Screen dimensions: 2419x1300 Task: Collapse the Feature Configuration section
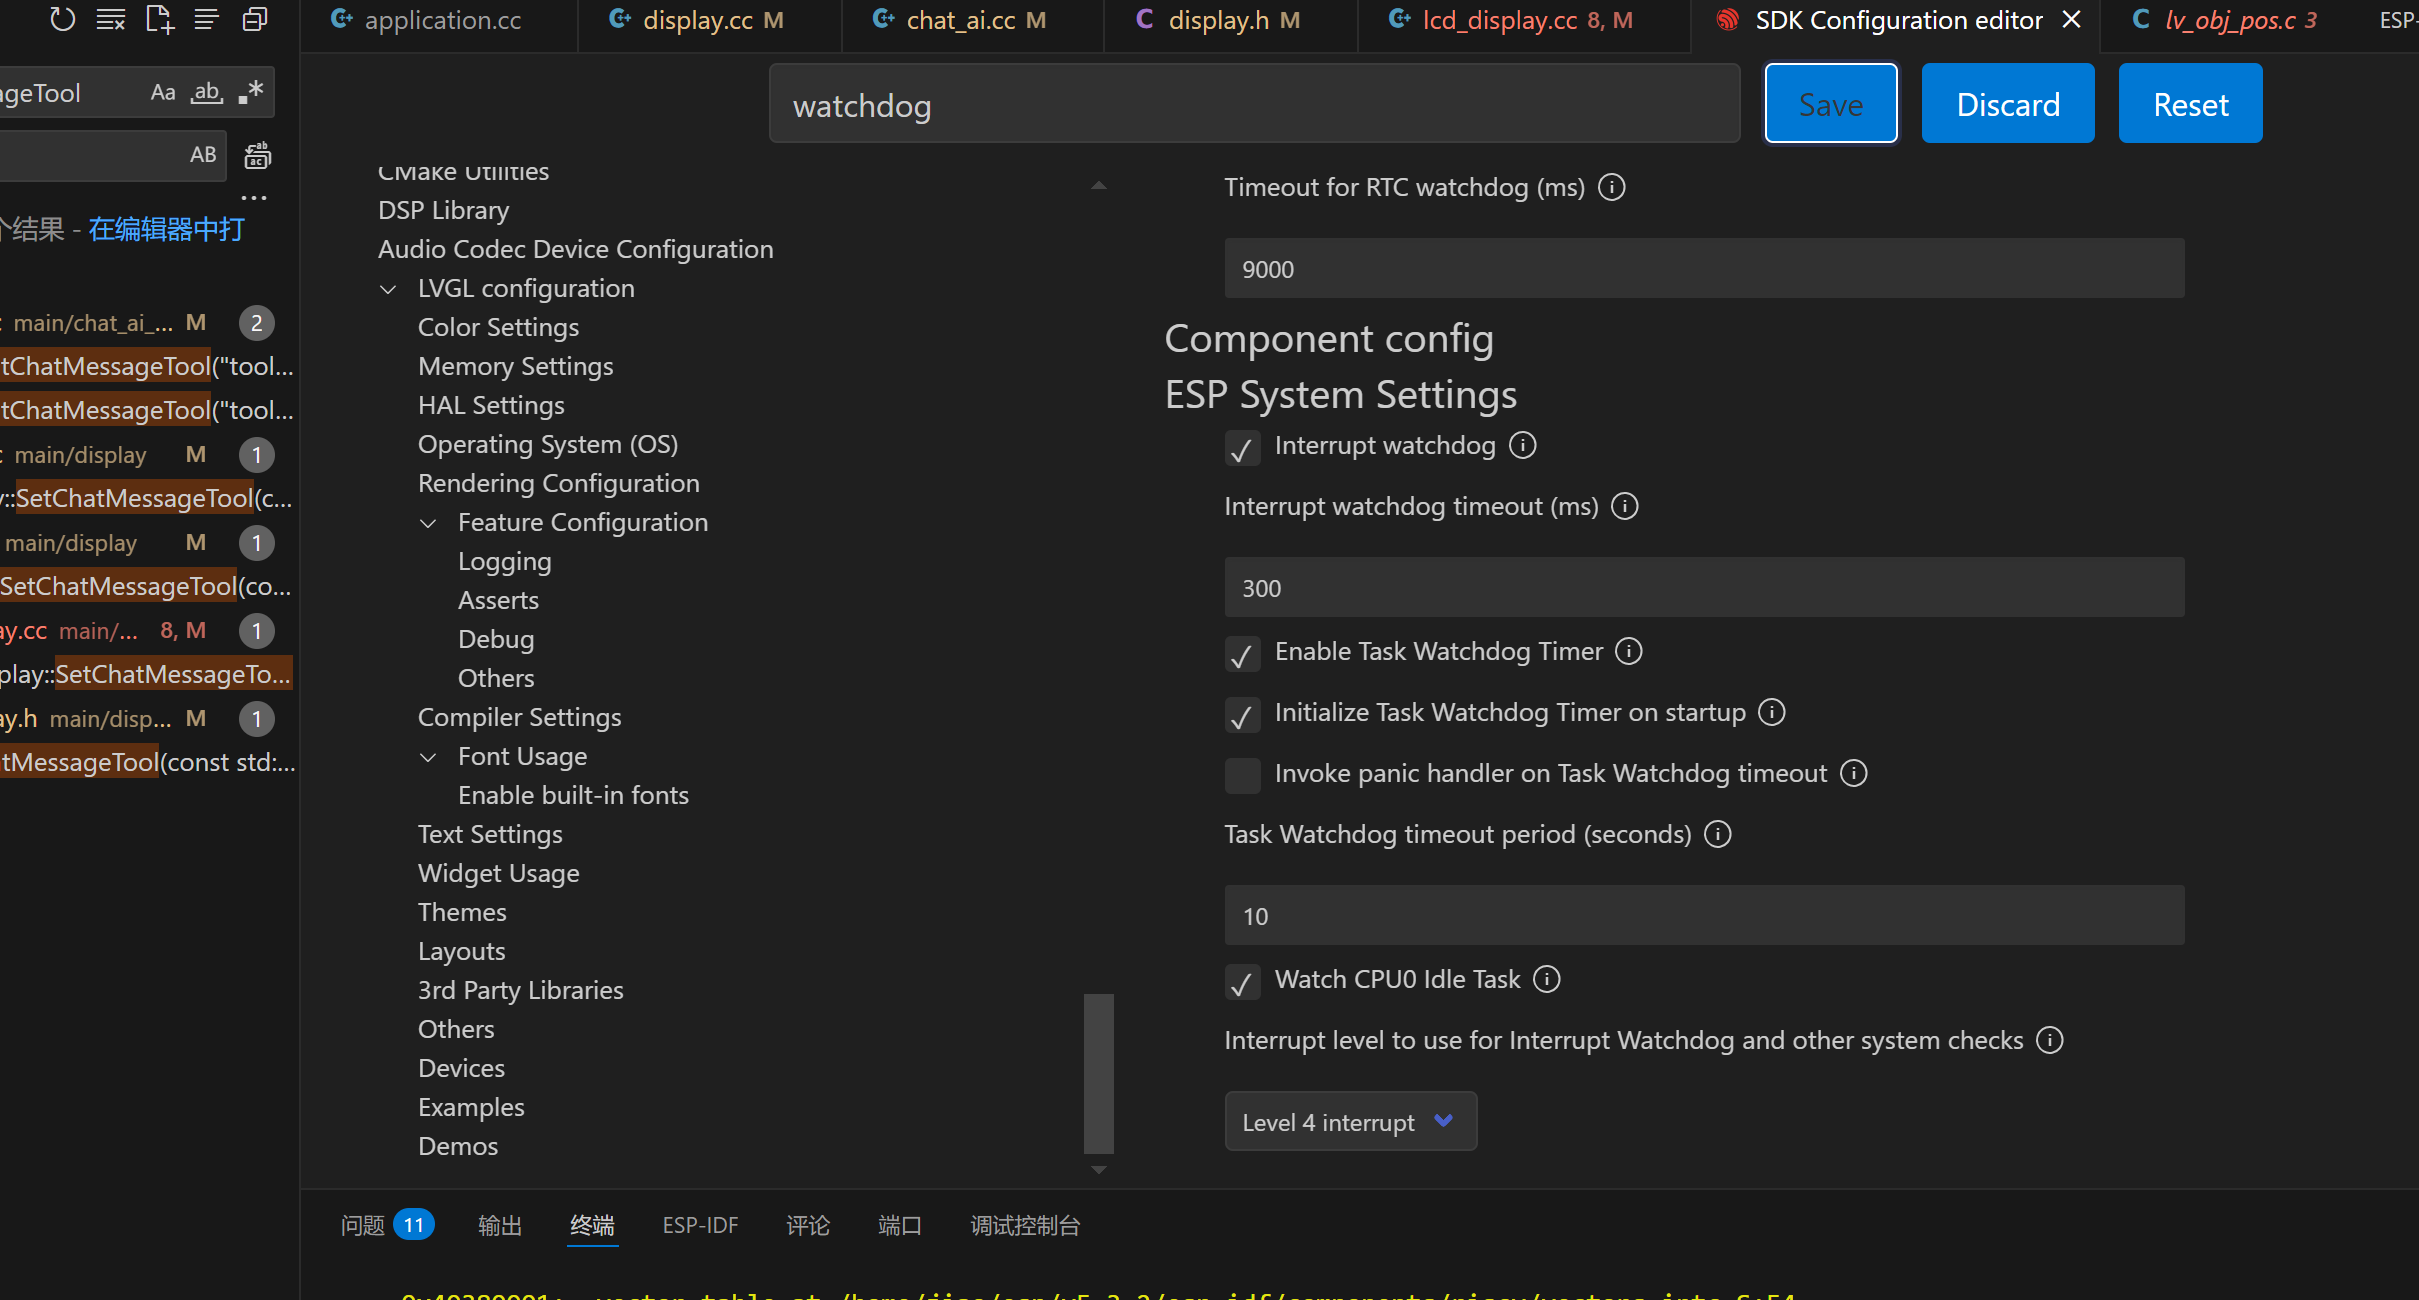tap(428, 523)
